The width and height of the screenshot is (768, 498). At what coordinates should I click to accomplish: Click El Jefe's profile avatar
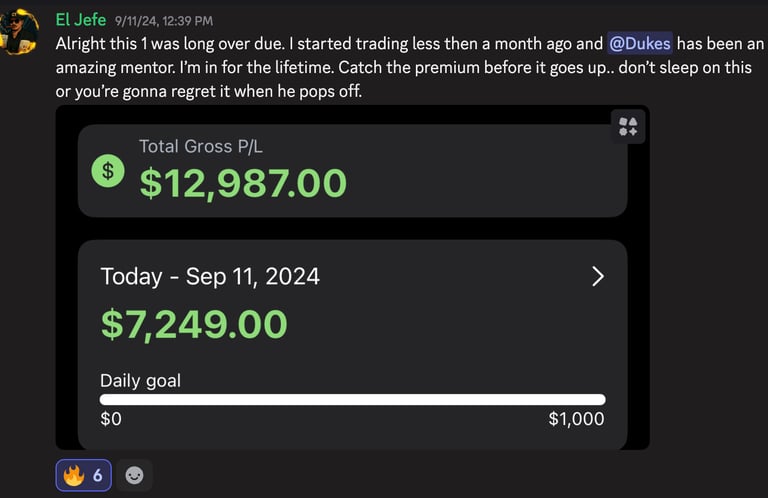click(x=19, y=30)
